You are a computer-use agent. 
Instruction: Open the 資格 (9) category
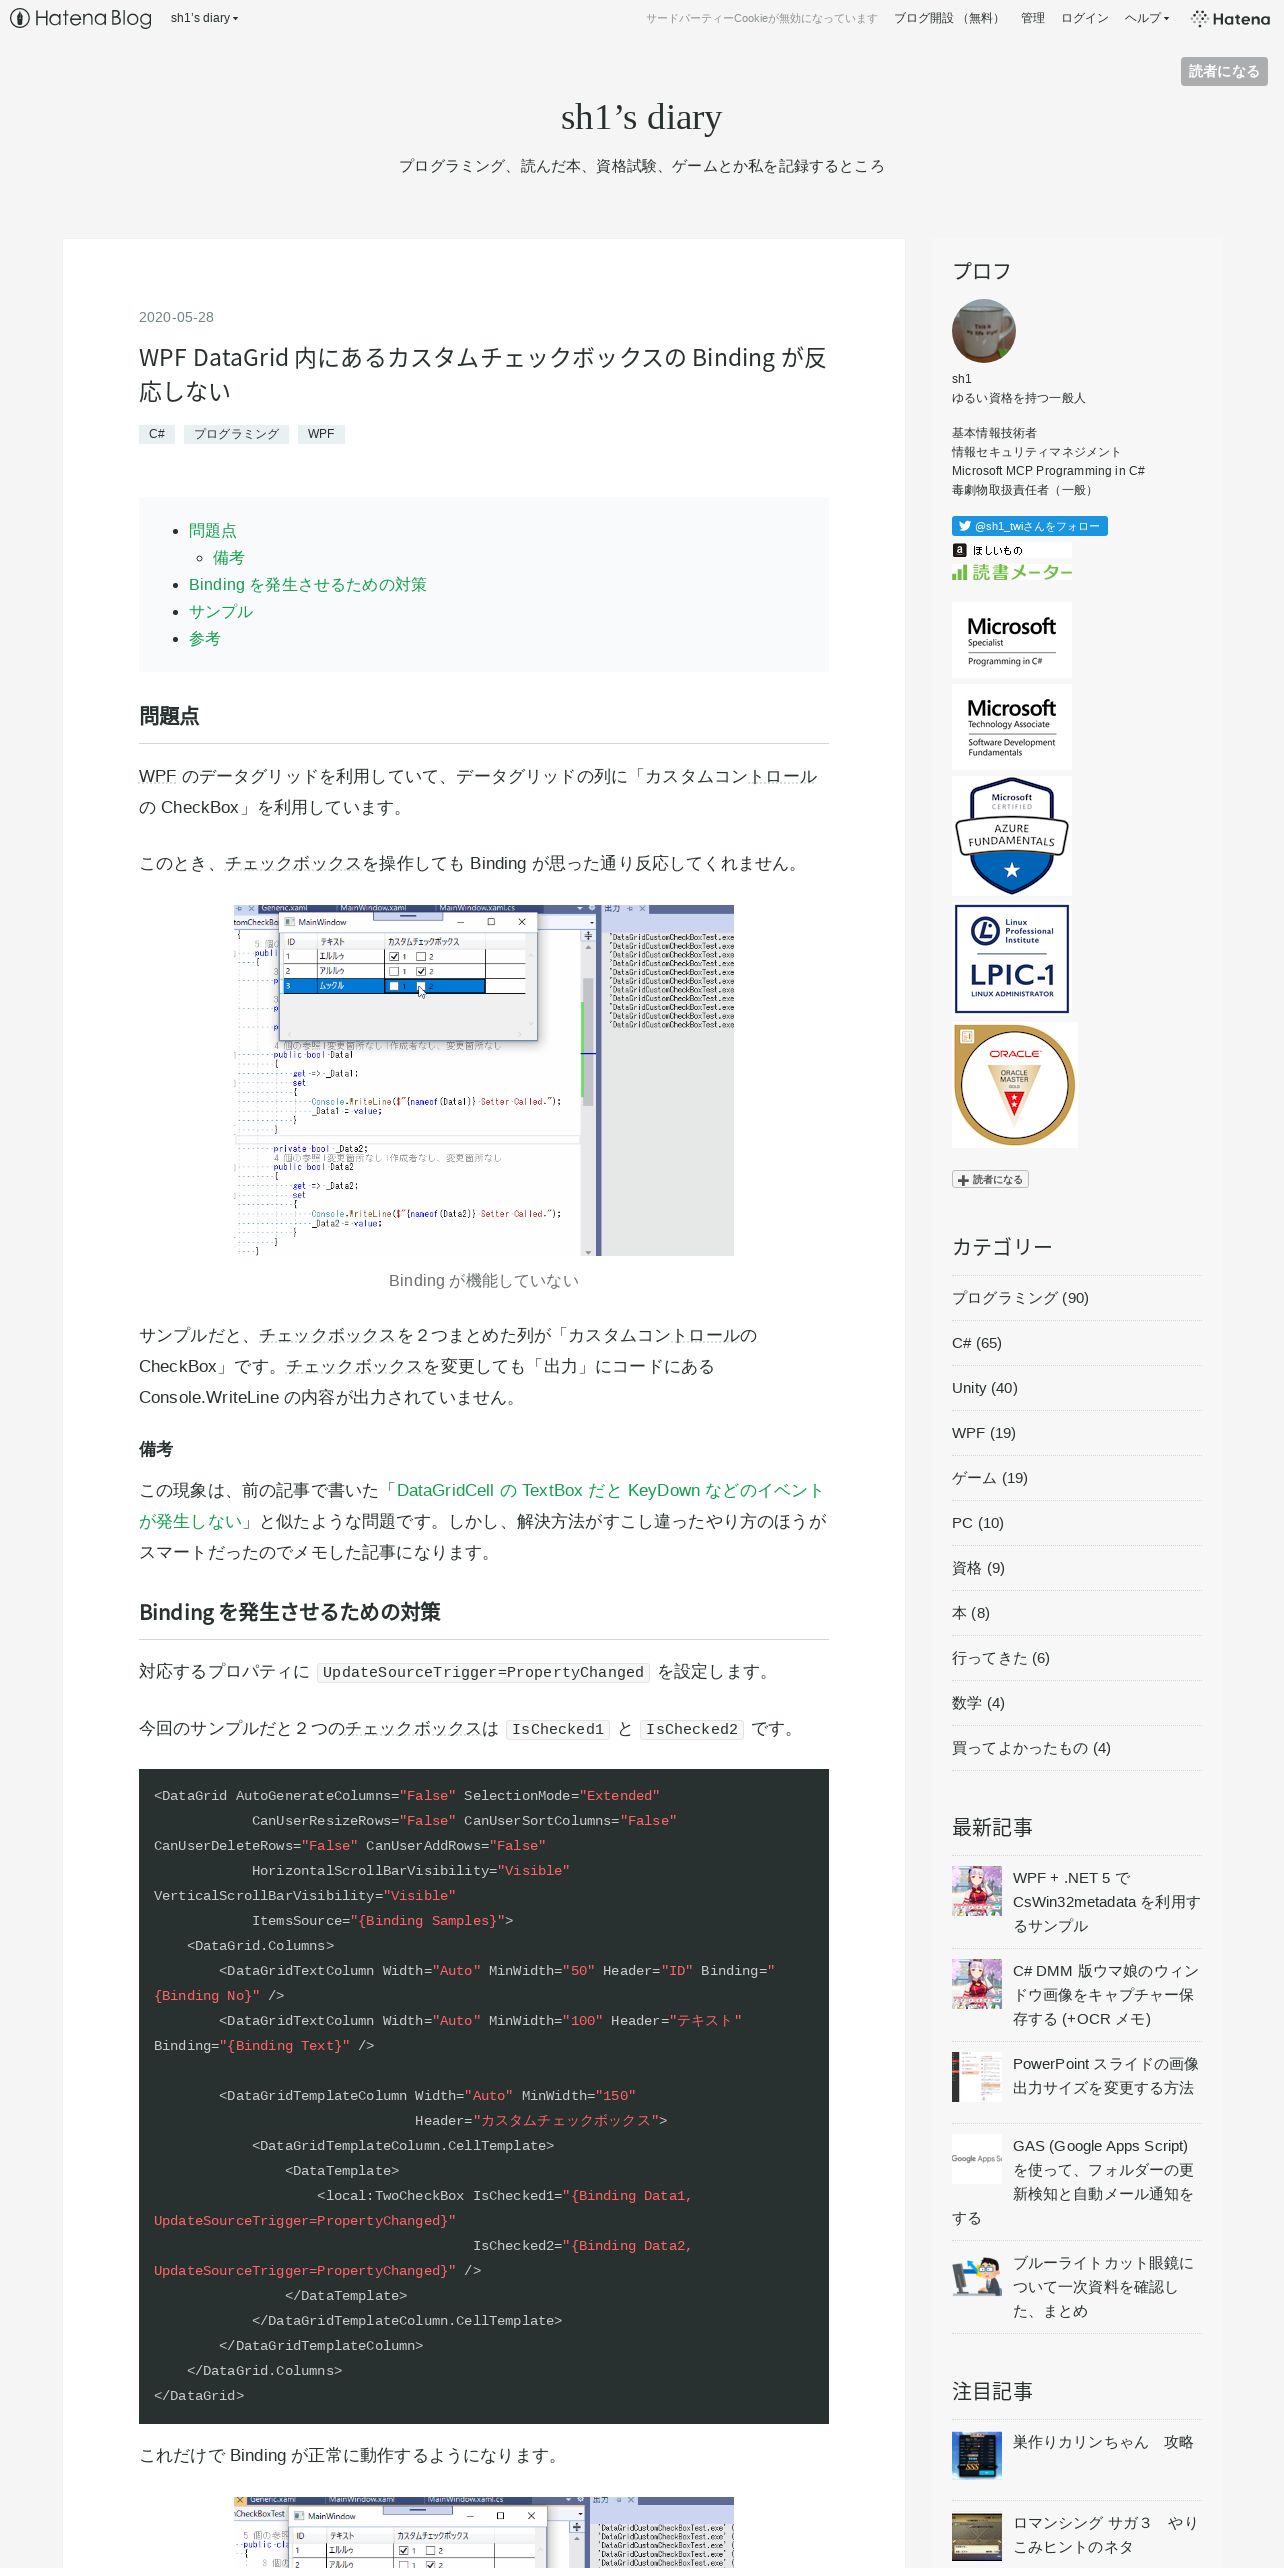tap(978, 1568)
